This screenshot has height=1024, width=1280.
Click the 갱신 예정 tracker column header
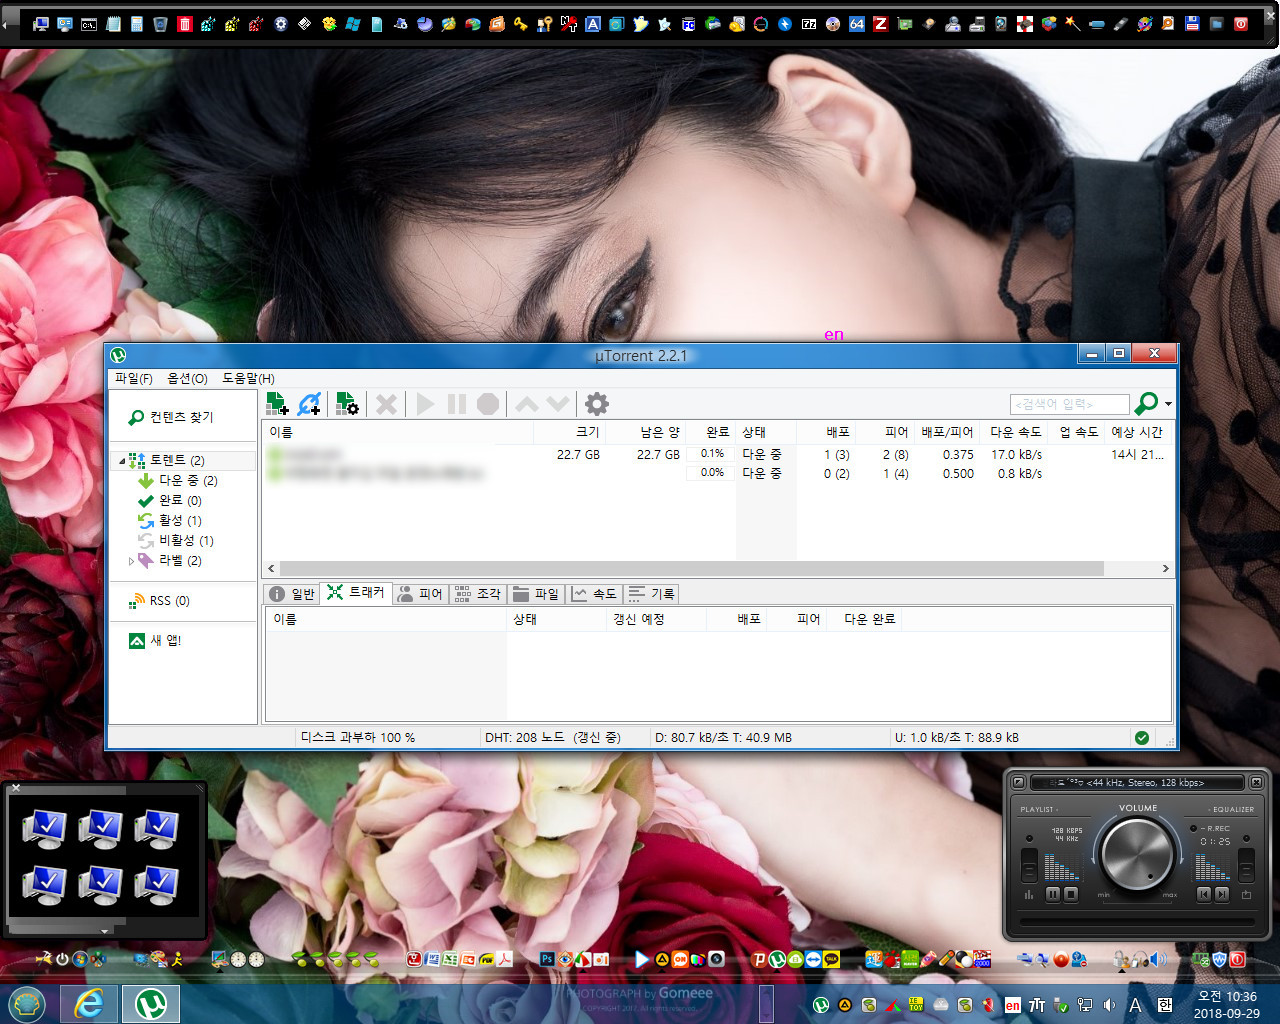(656, 619)
